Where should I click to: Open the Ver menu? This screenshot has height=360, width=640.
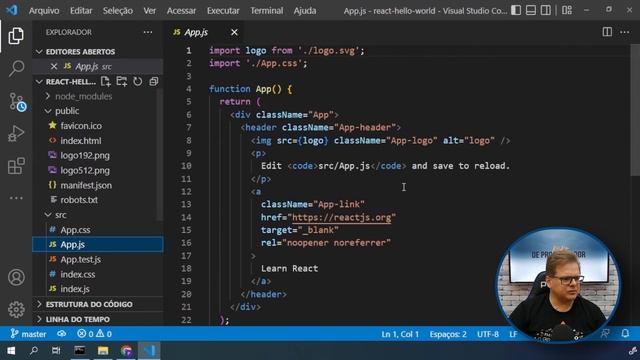pyautogui.click(x=149, y=11)
